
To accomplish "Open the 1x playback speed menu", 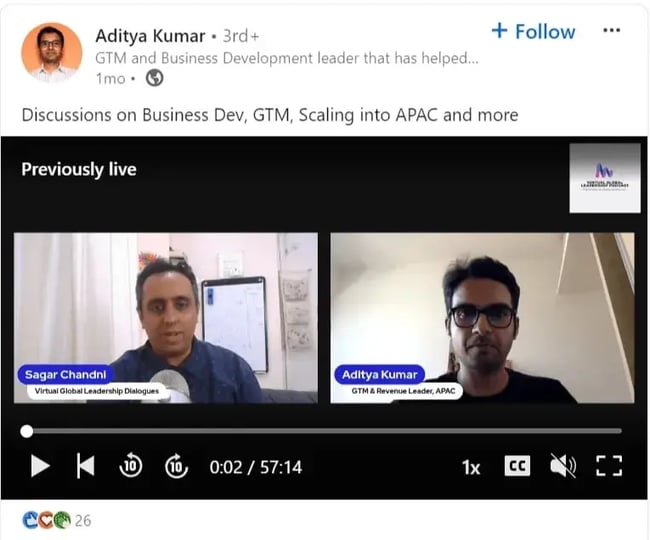I will click(x=471, y=467).
